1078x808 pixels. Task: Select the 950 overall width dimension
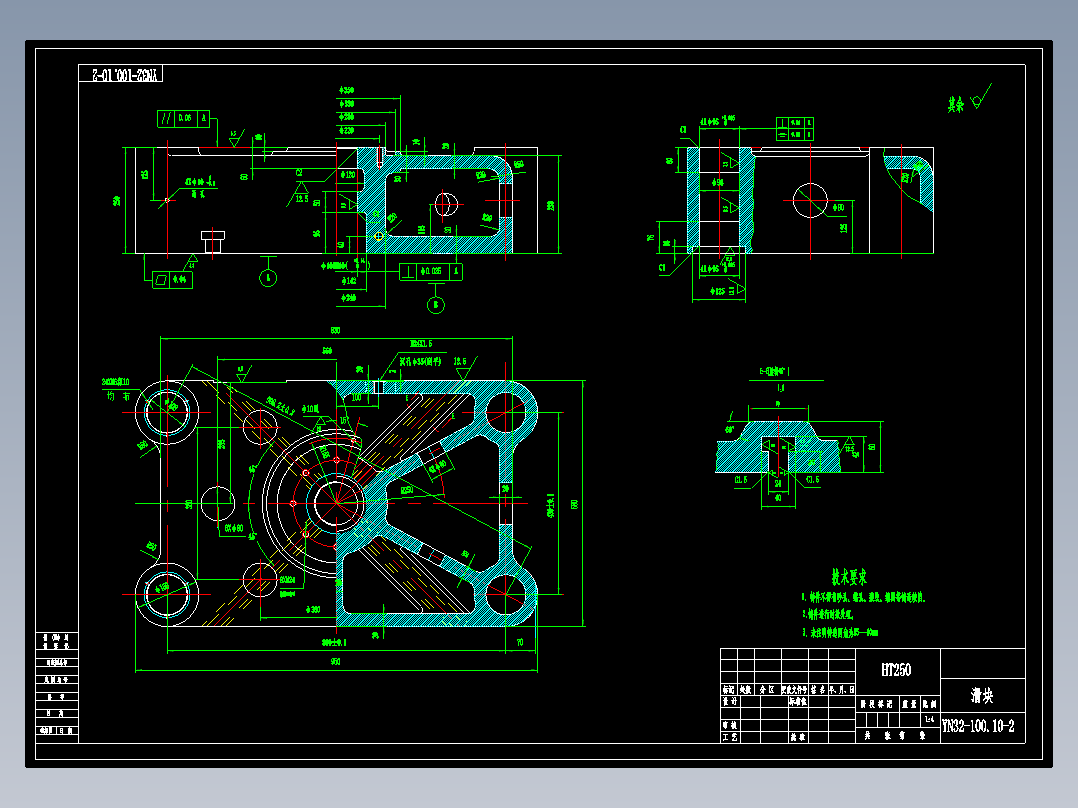(336, 662)
